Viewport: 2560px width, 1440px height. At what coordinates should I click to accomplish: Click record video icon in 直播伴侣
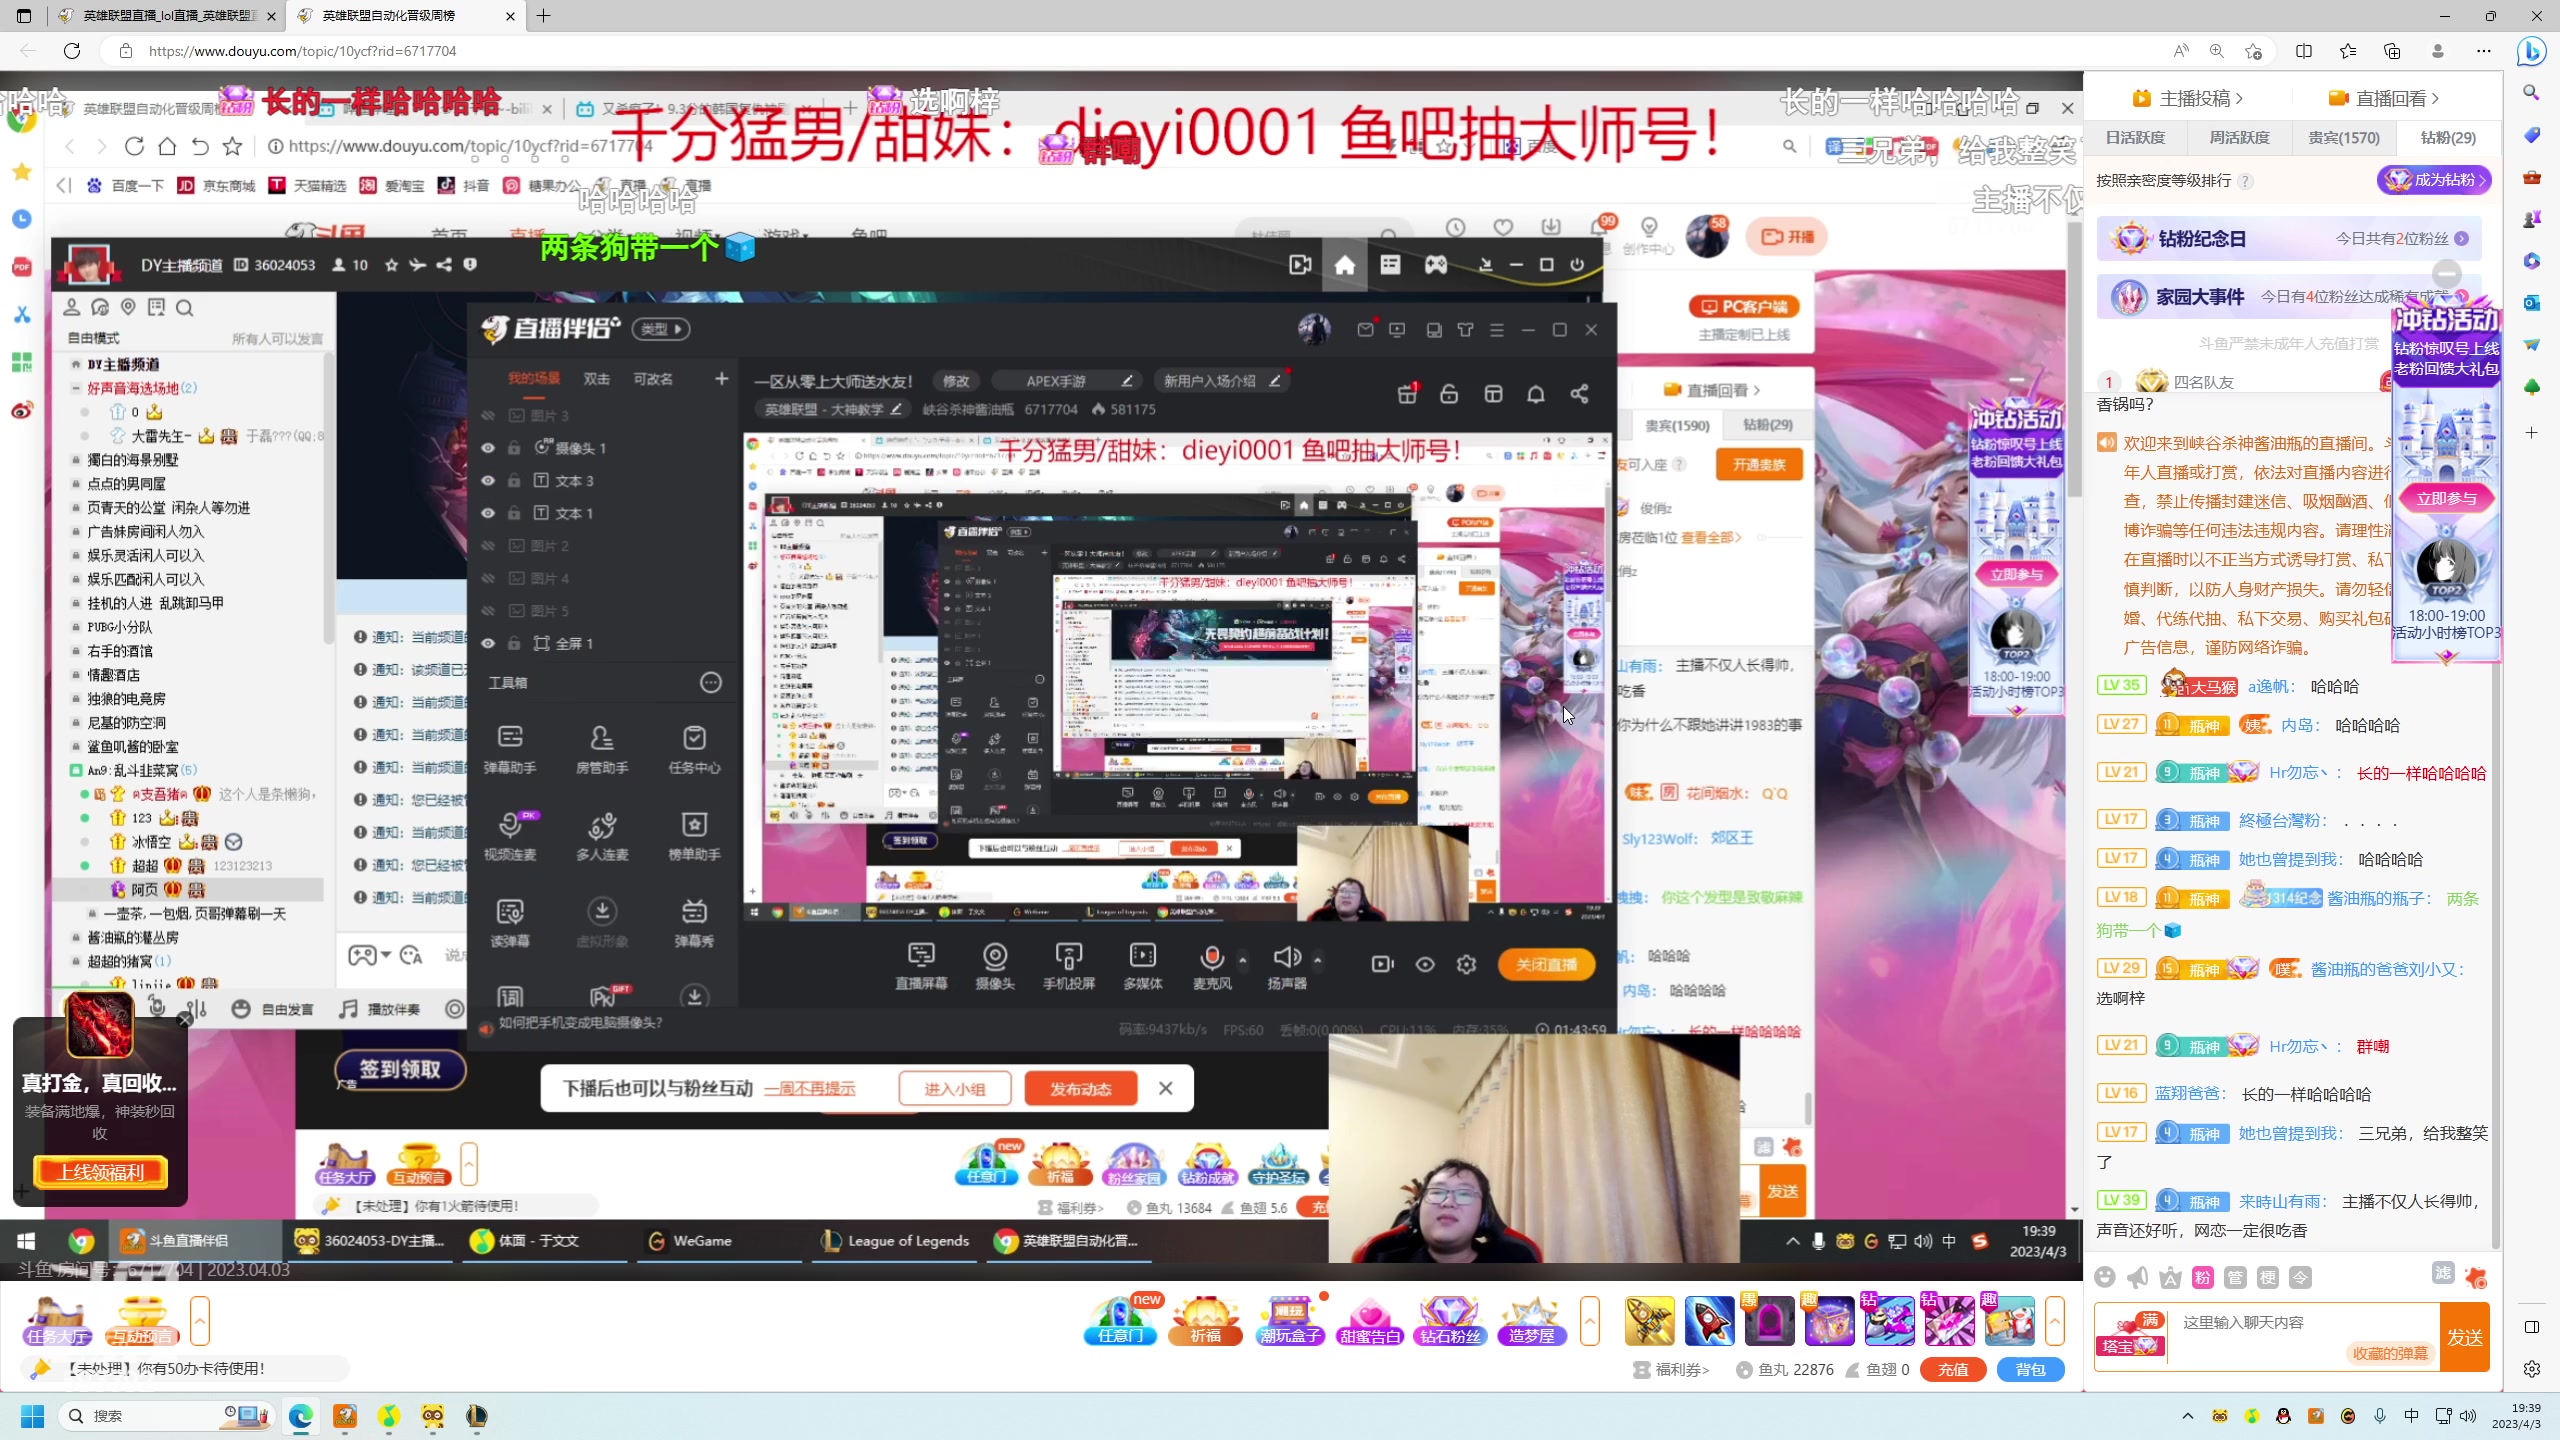pos(1383,964)
